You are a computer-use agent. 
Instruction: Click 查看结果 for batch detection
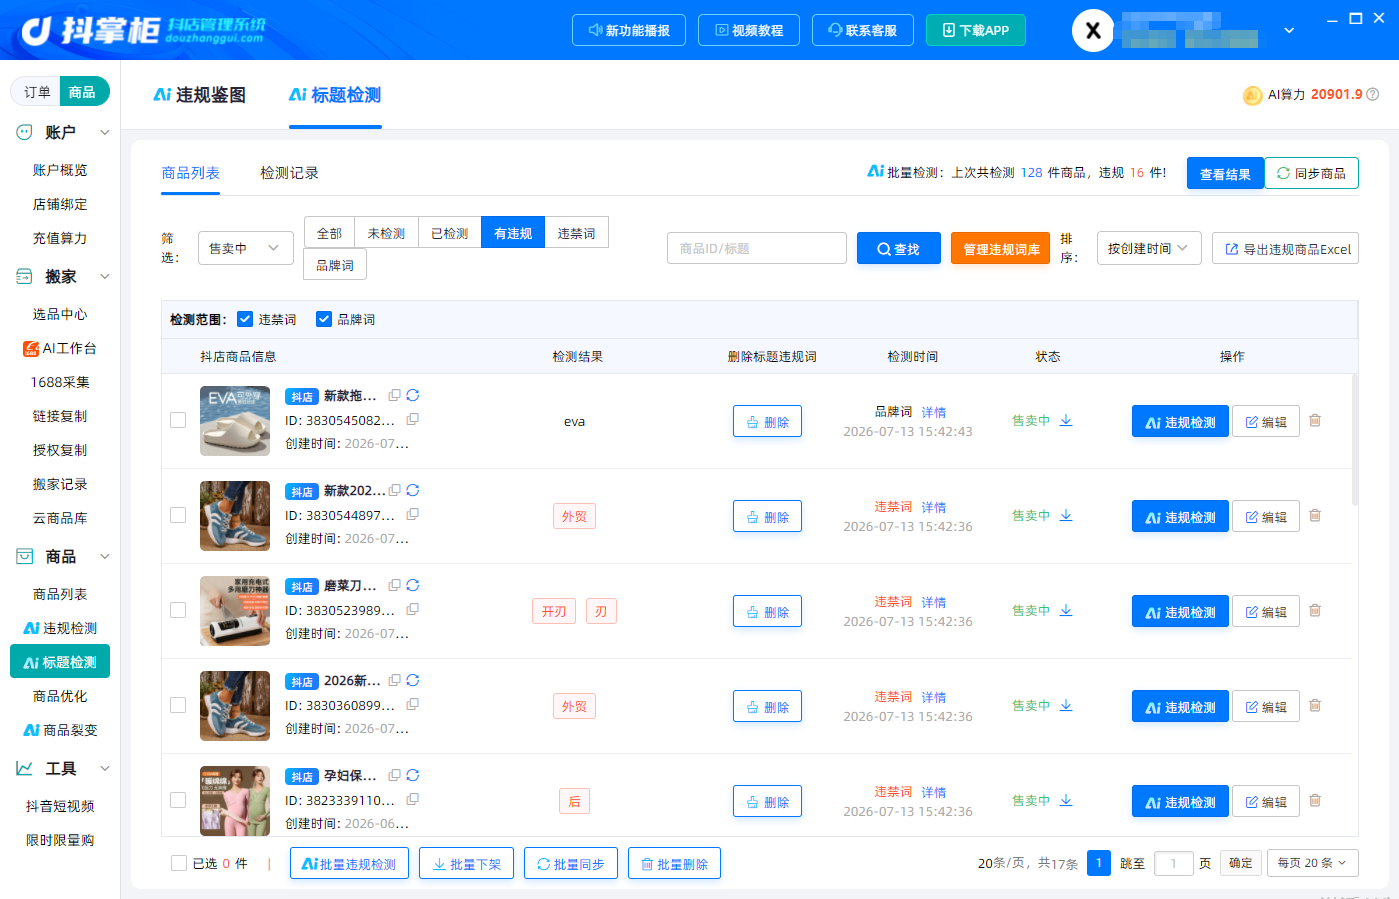pos(1225,174)
